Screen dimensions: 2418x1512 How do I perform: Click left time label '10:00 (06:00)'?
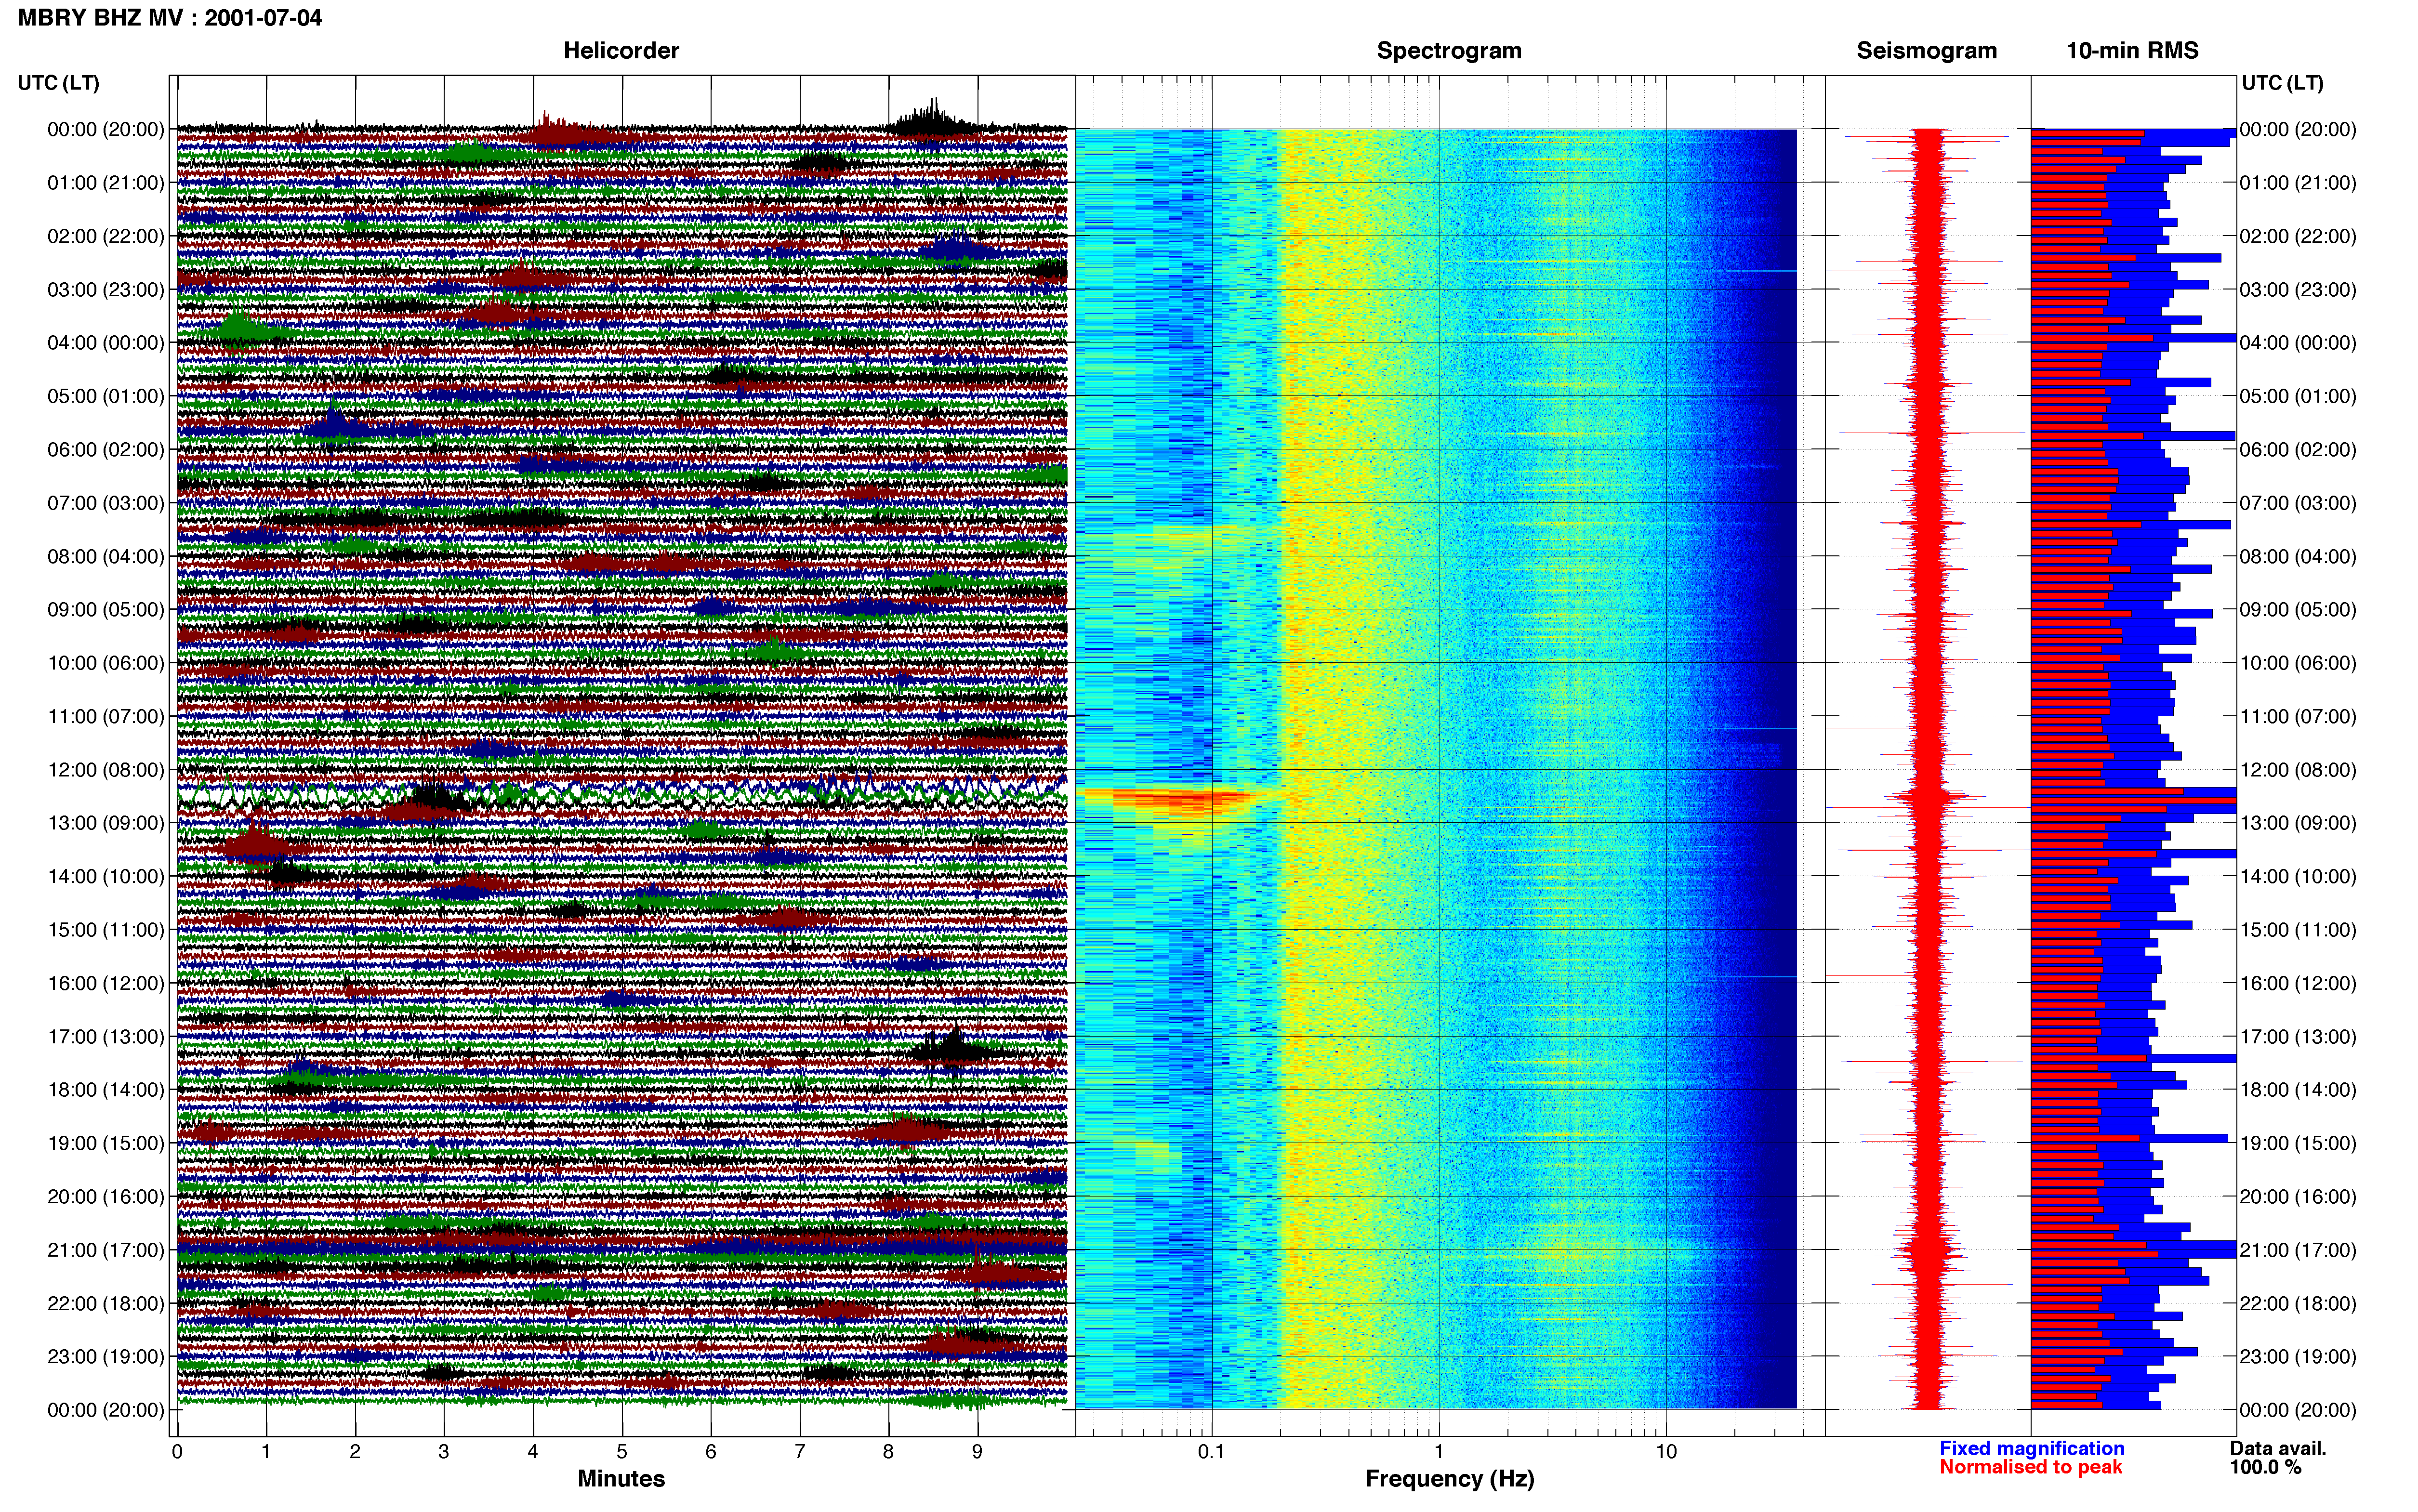pos(106,662)
